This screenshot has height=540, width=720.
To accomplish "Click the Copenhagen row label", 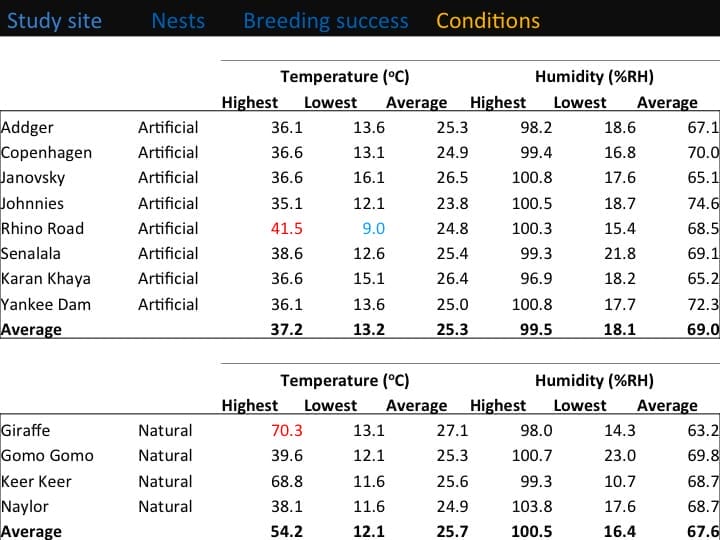I will [46, 152].
